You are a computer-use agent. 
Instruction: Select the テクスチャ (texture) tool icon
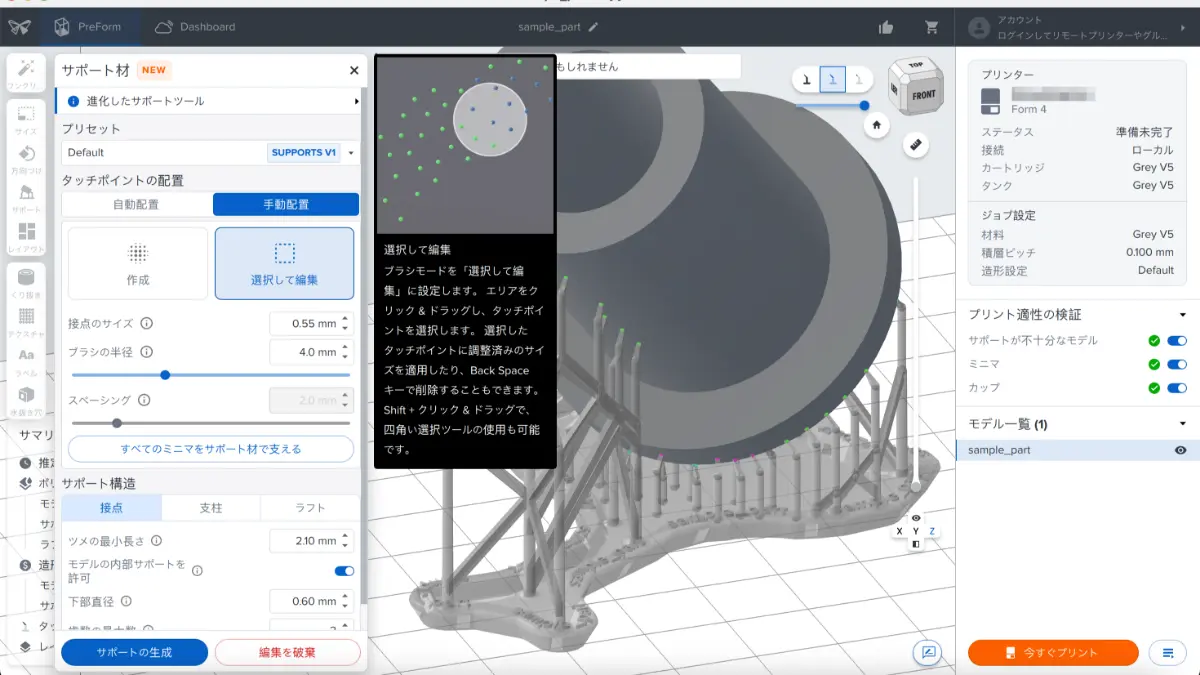tap(26, 317)
